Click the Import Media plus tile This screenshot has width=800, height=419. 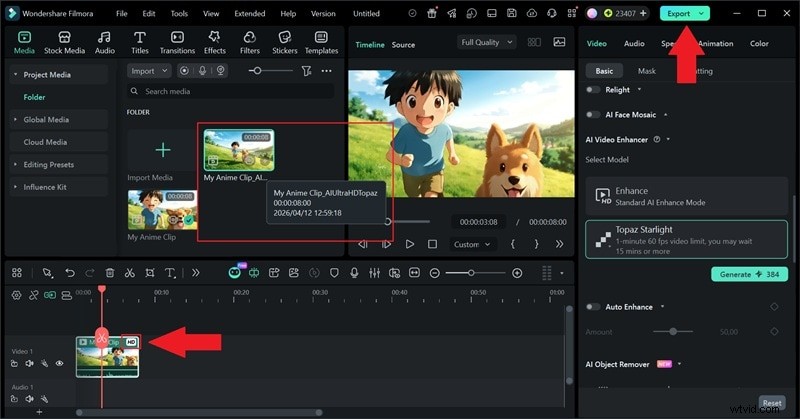(x=163, y=150)
